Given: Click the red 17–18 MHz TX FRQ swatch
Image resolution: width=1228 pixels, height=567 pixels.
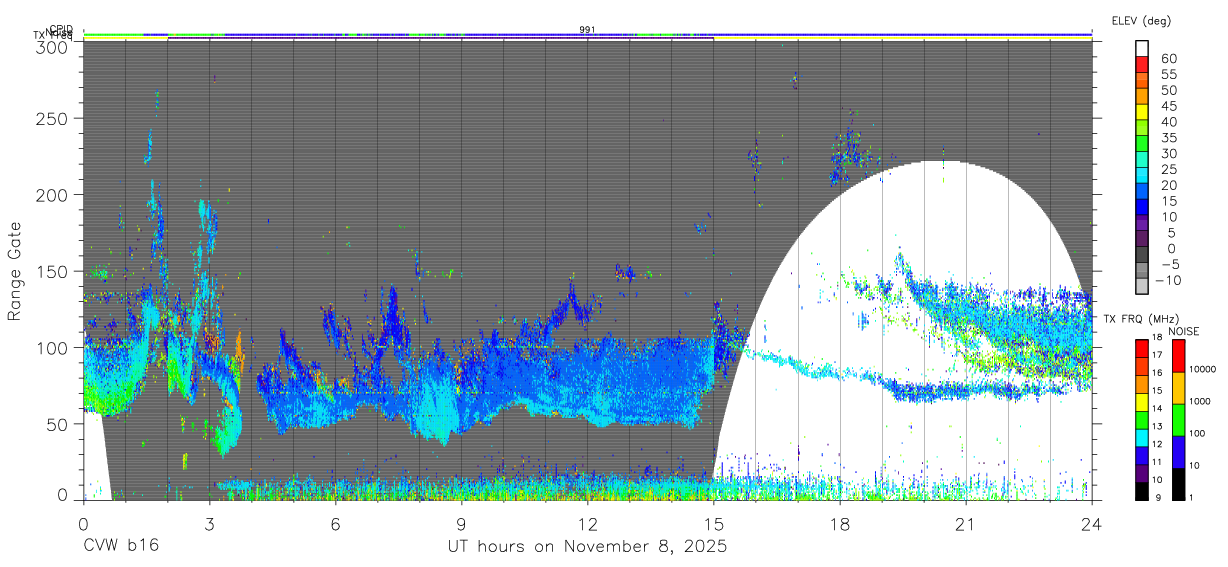Looking at the screenshot, I should point(1142,347).
